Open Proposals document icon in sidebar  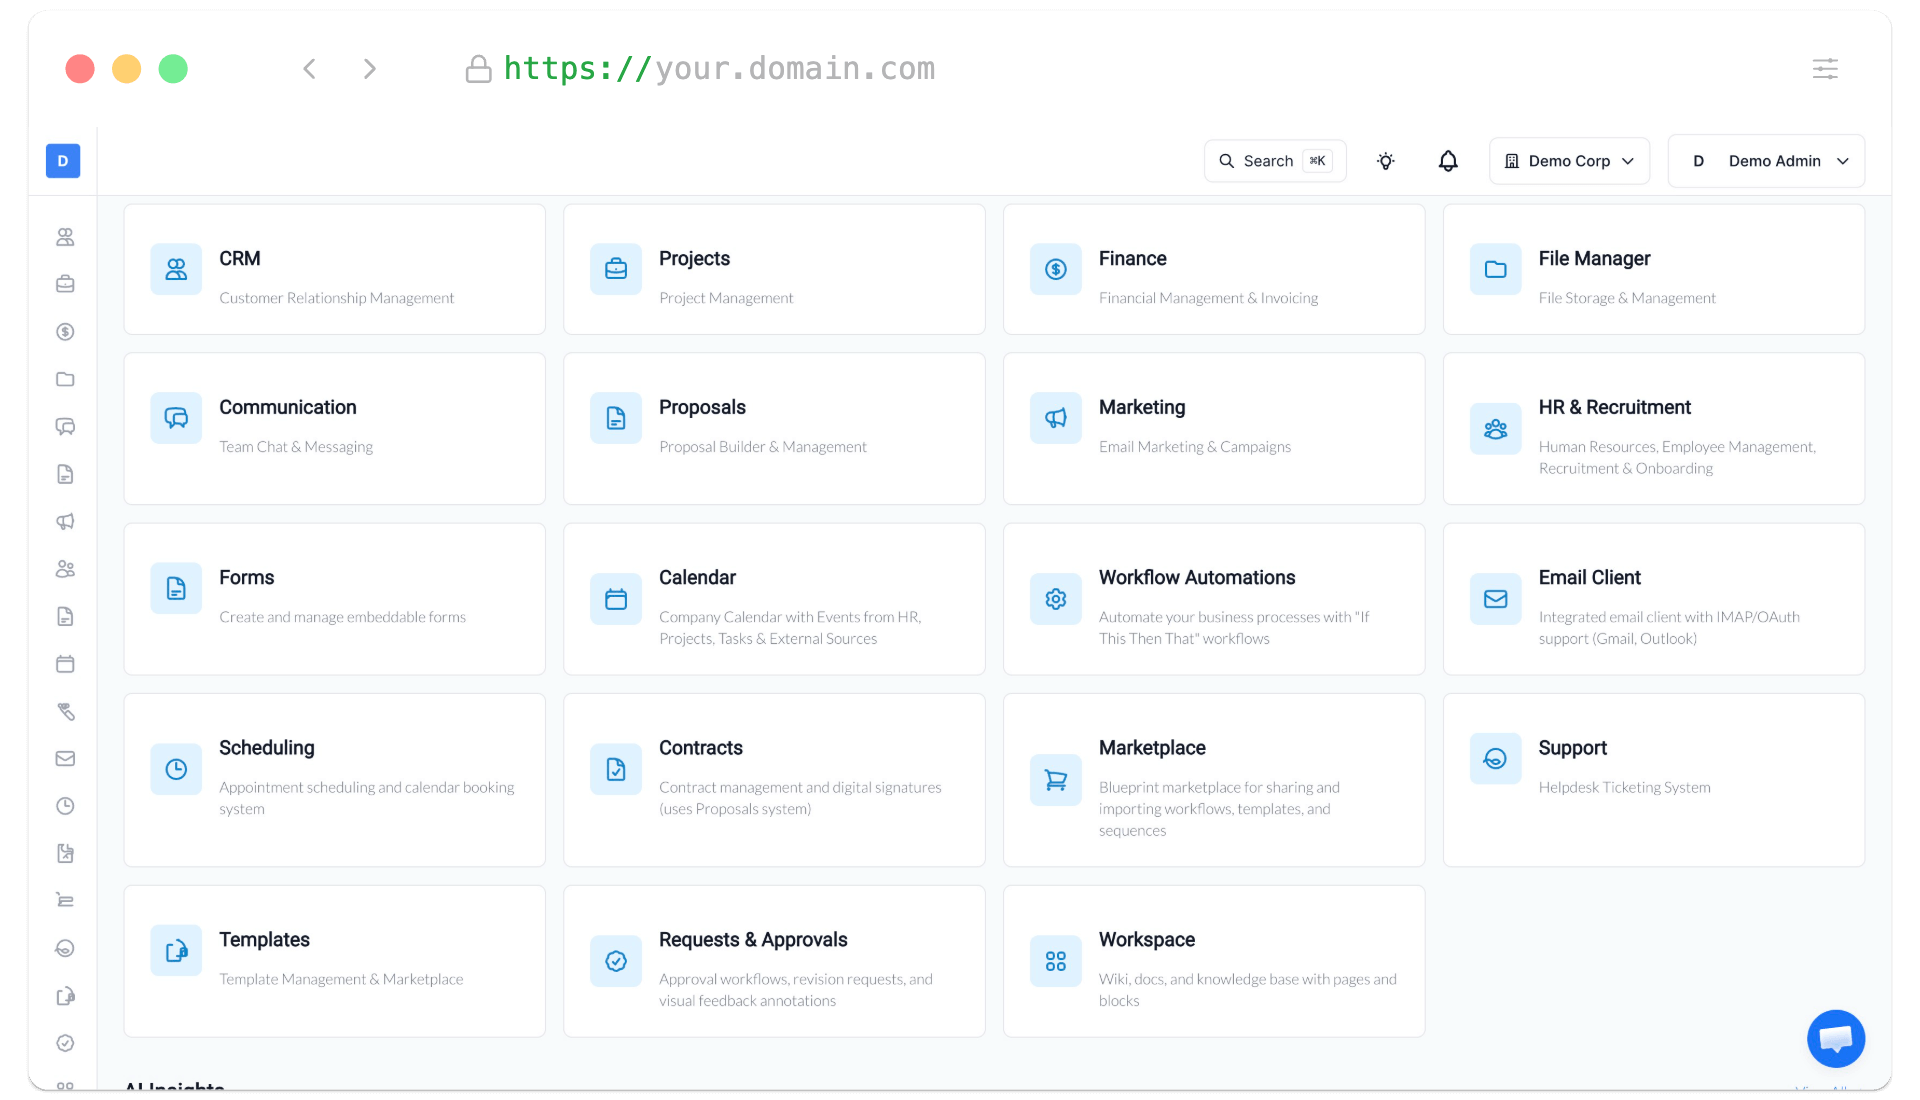[65, 474]
